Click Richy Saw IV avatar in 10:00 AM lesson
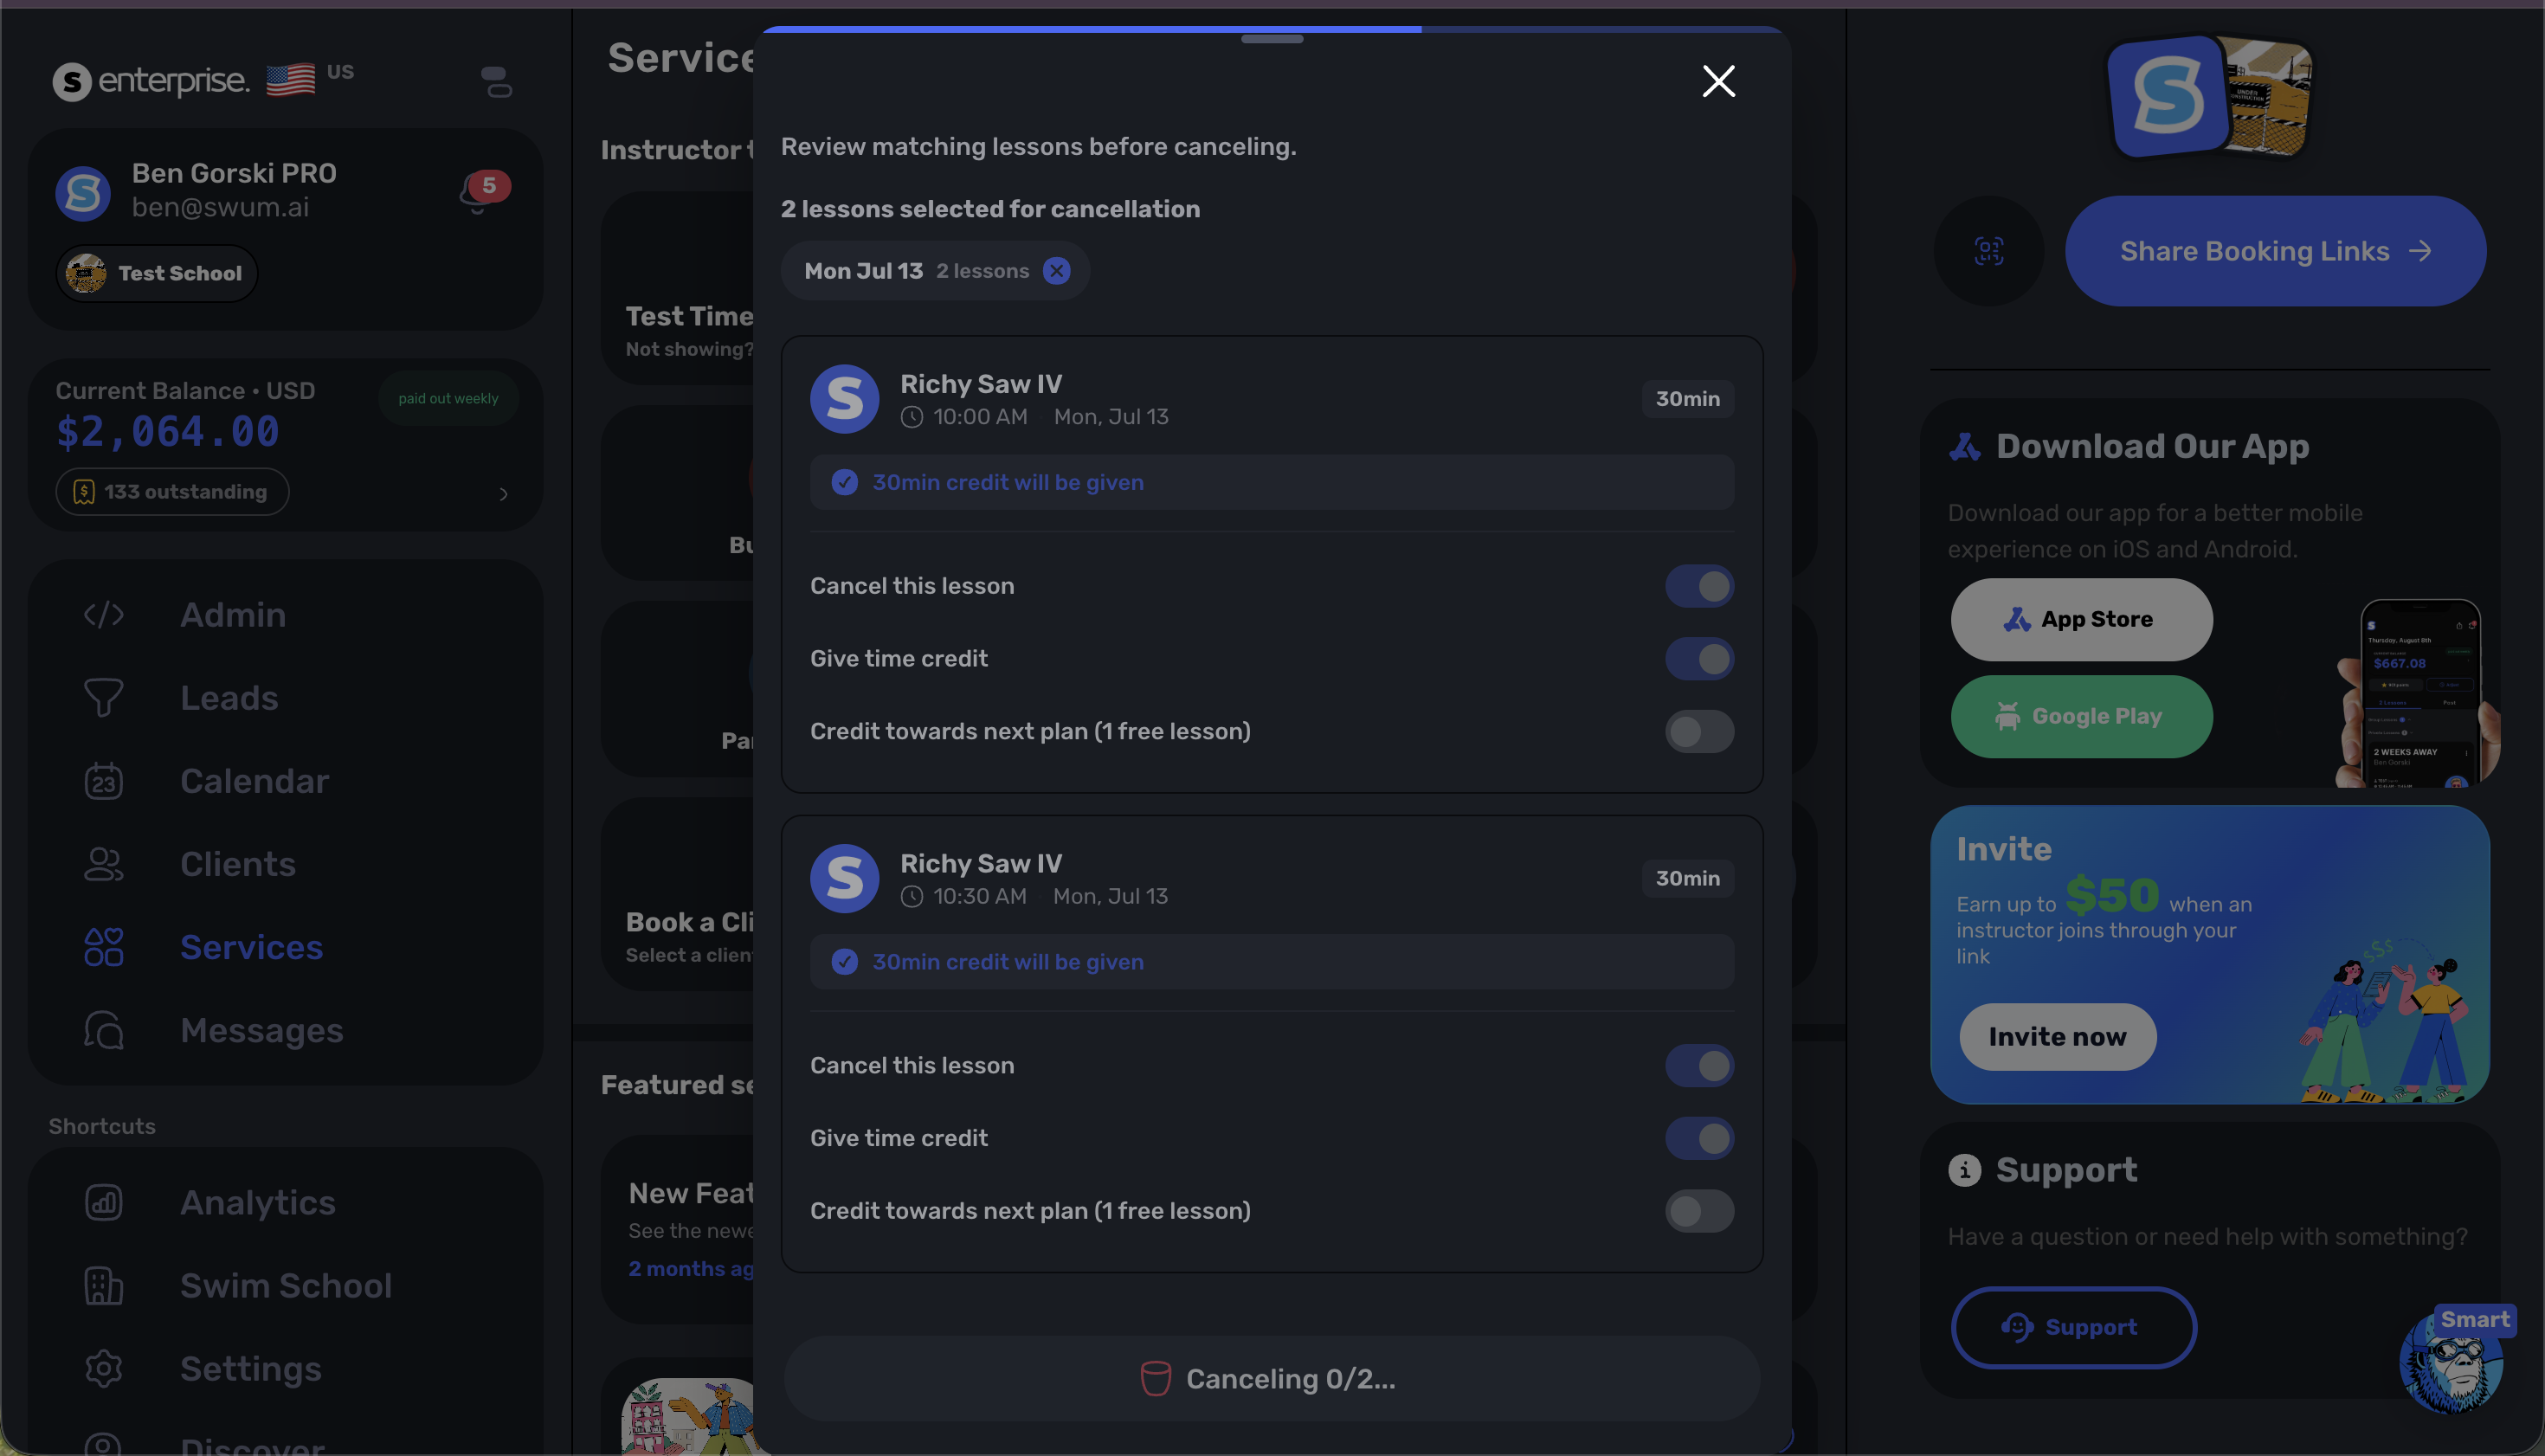Screen dimensions: 2545x1456 (x=844, y=399)
